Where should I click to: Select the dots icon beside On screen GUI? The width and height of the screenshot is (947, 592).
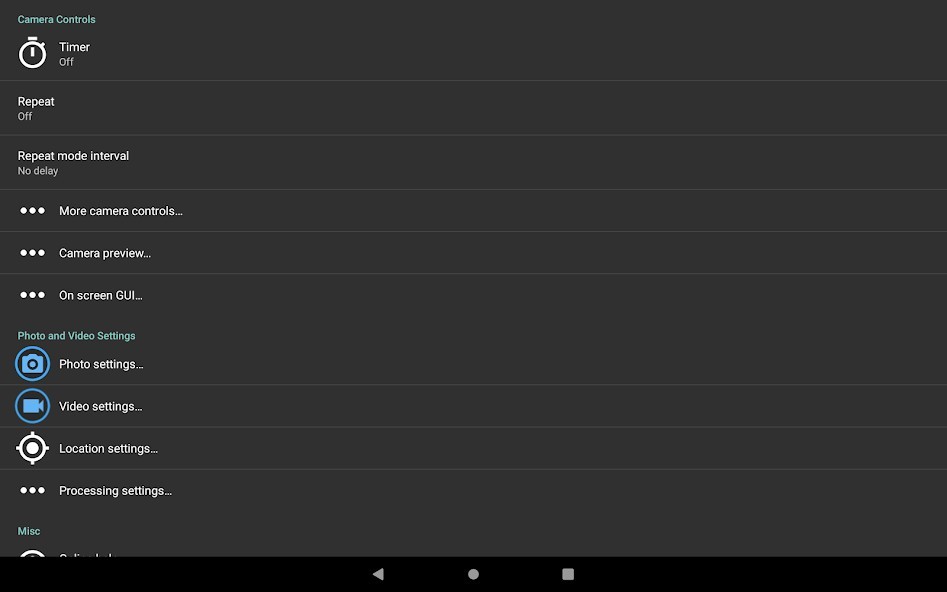point(32,295)
